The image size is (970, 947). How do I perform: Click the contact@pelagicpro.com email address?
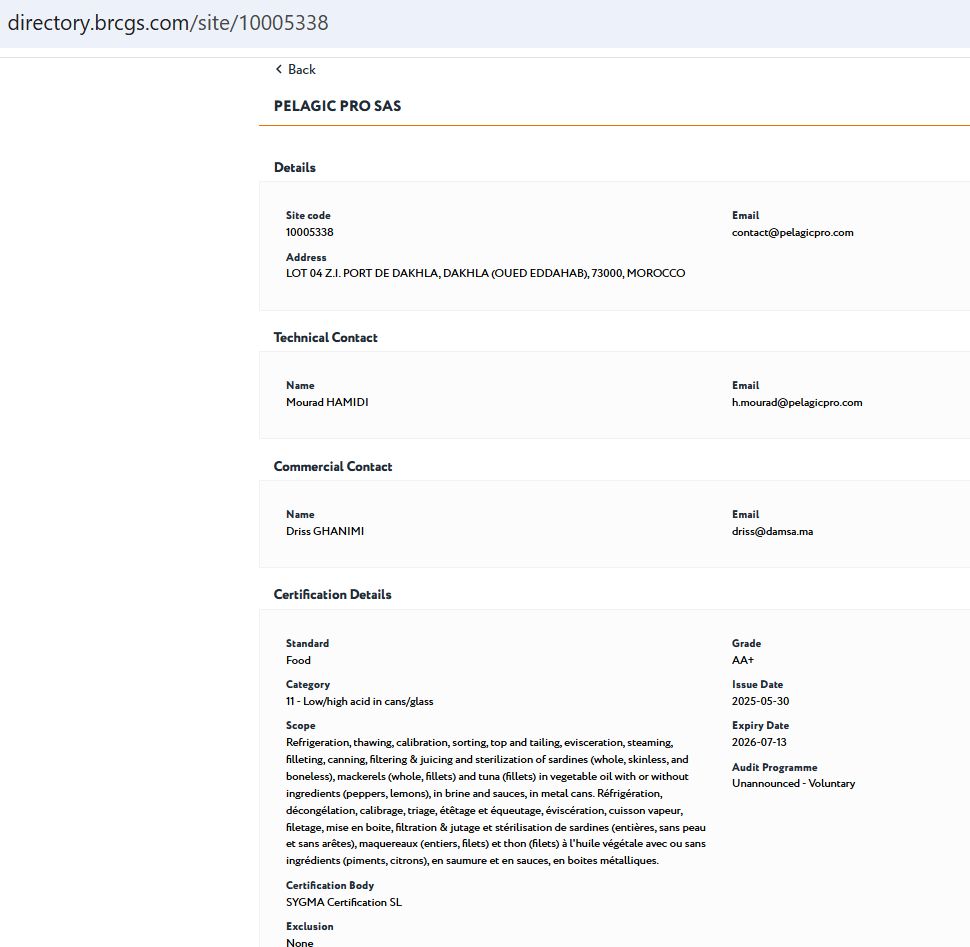click(792, 232)
